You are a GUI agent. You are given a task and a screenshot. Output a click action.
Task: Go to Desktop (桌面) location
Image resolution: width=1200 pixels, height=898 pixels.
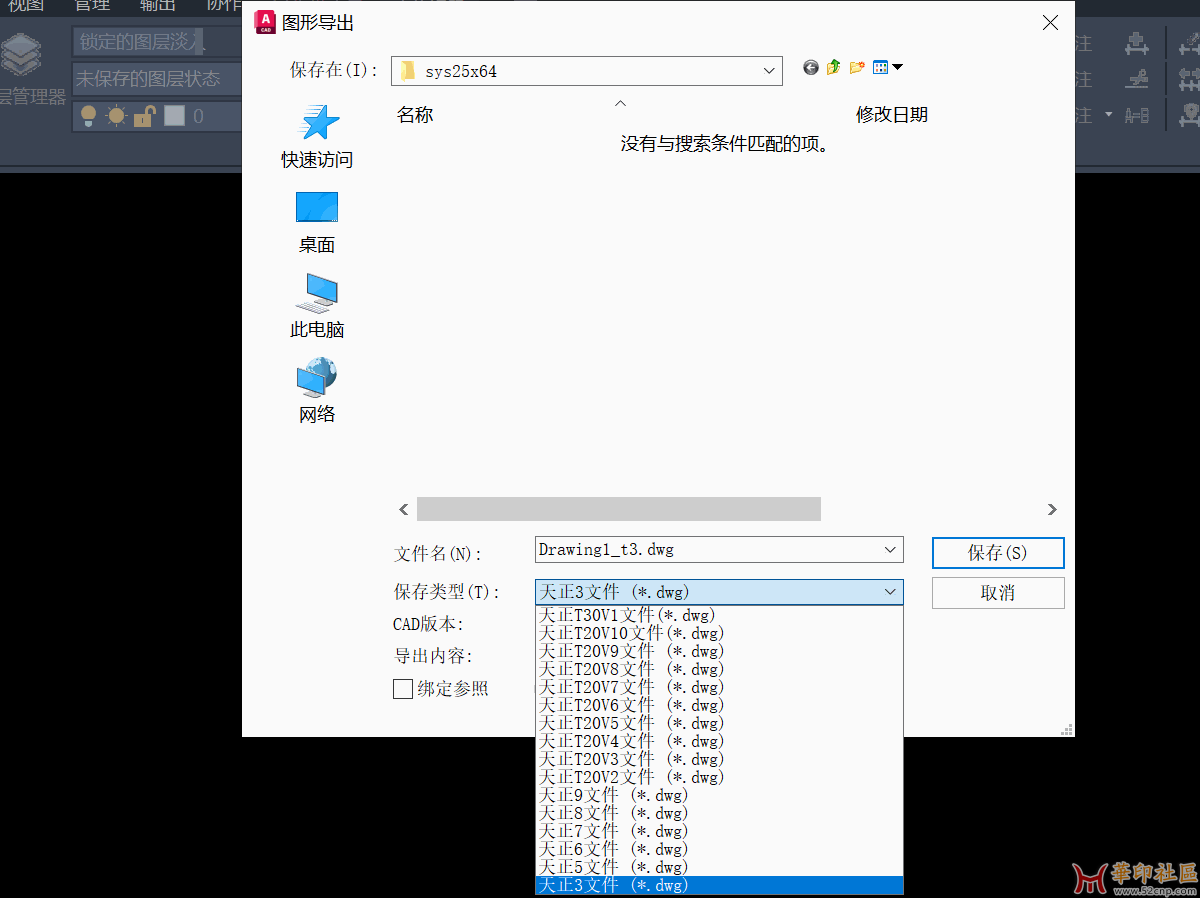click(x=317, y=221)
